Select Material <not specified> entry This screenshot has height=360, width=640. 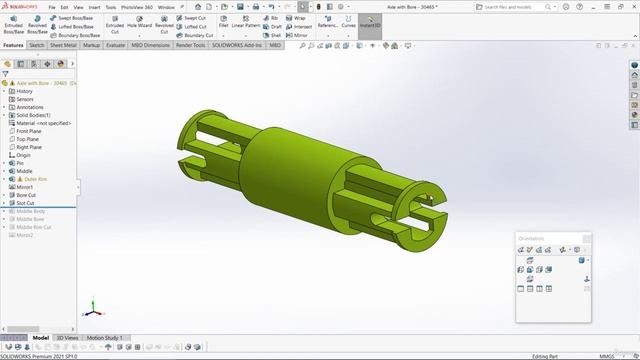(40, 123)
